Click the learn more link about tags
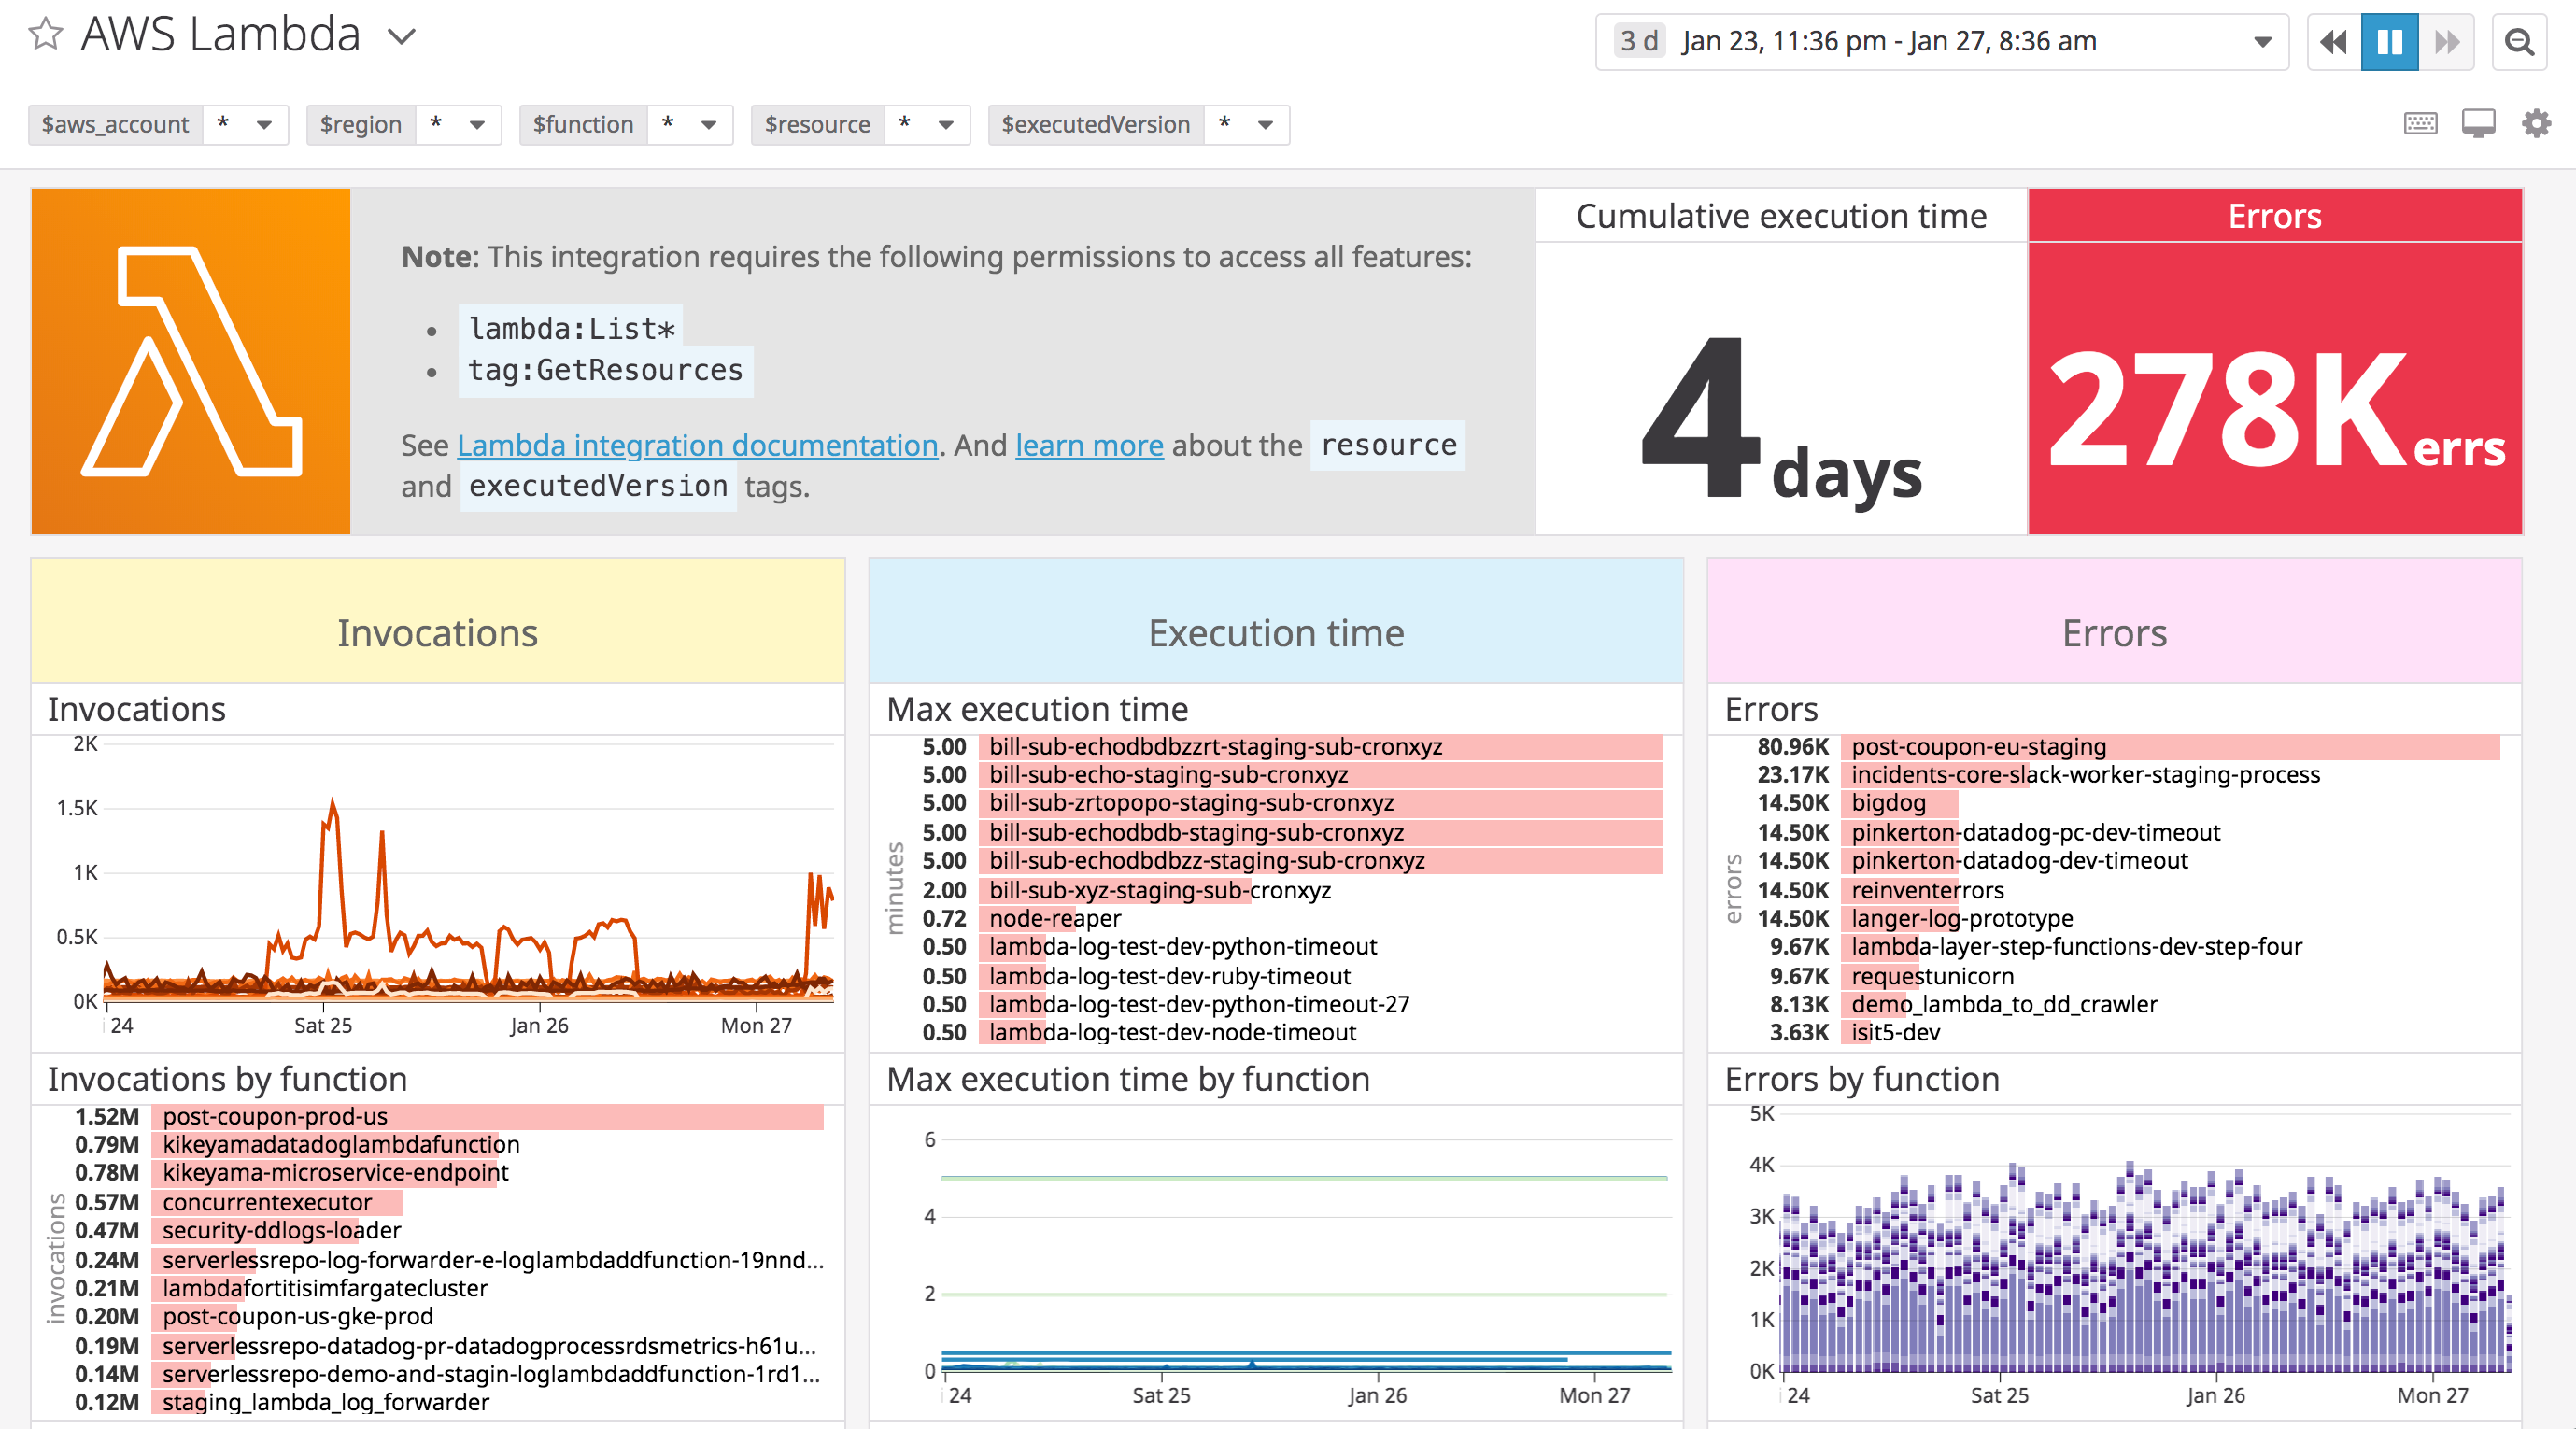The width and height of the screenshot is (2576, 1429). (1088, 446)
